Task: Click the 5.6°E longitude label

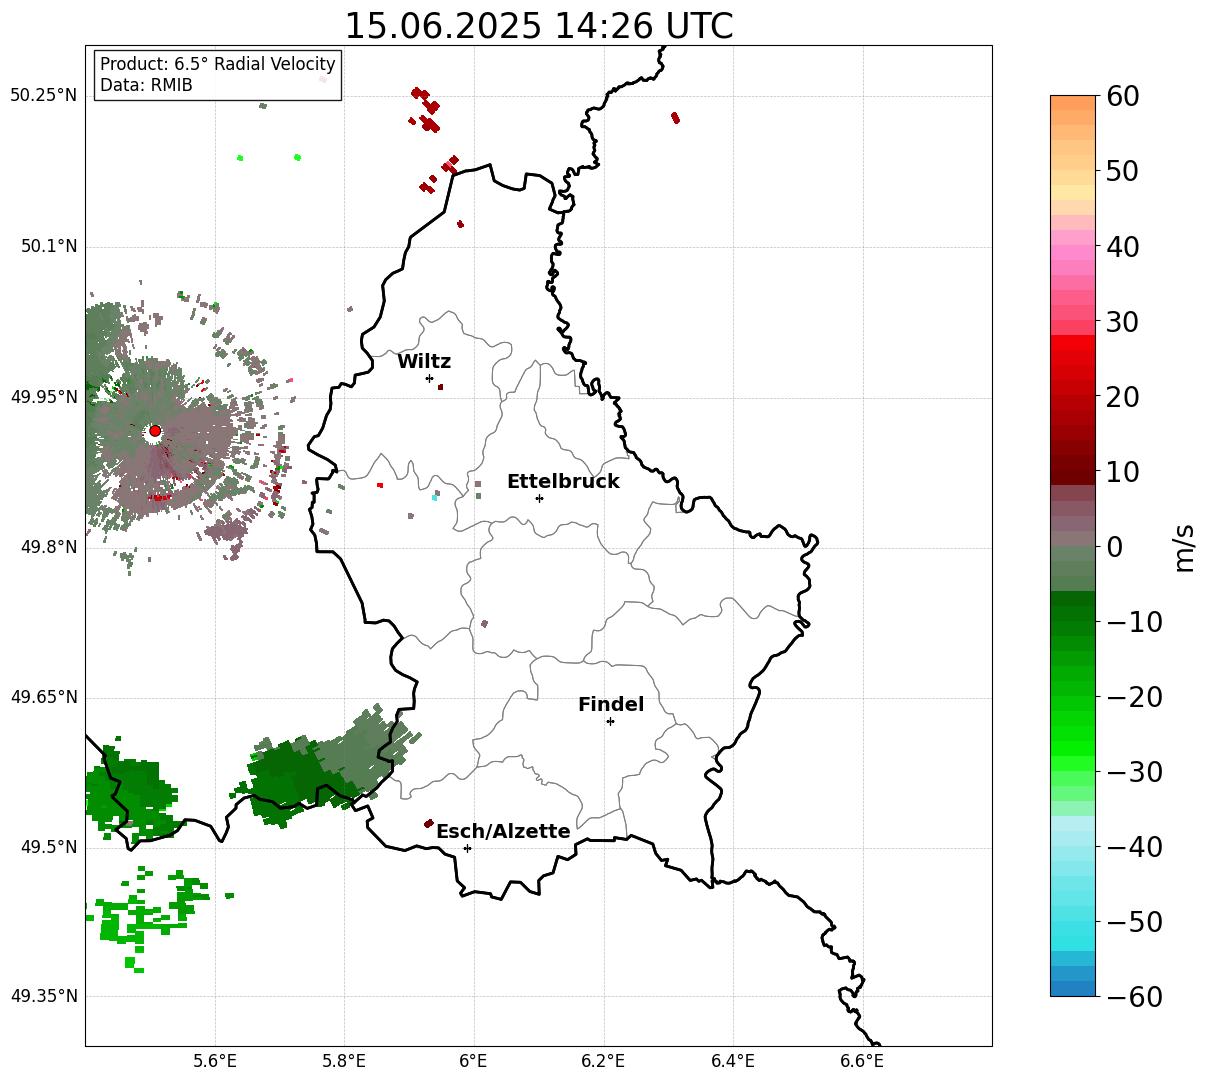Action: 215,1061
